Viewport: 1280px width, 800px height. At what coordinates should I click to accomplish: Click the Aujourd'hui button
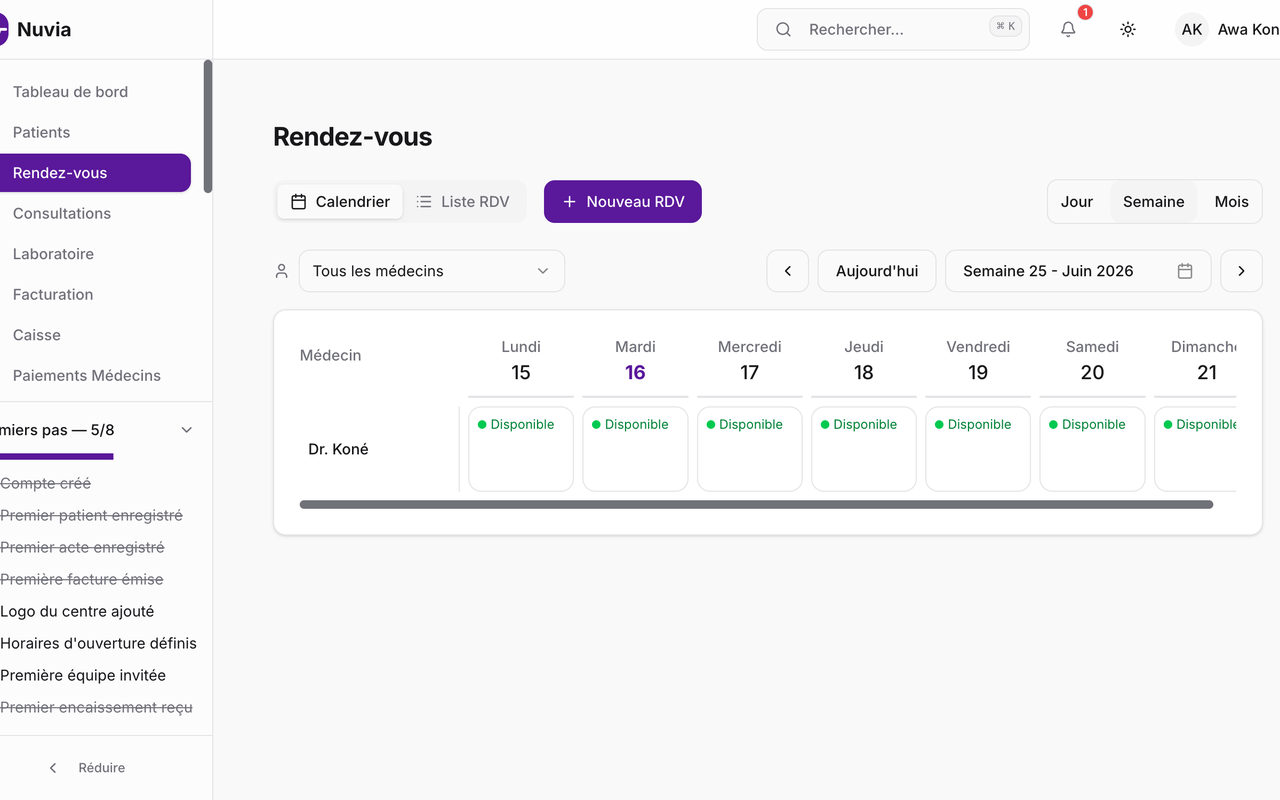877,271
